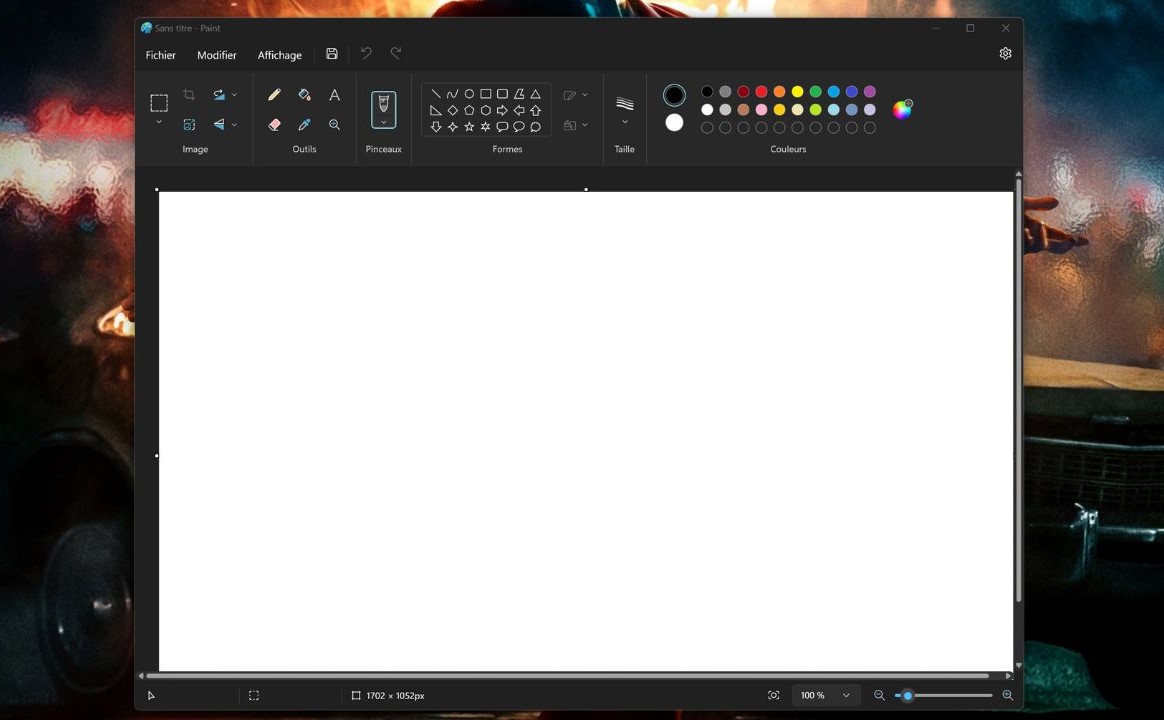Screen dimensions: 1164x720
Task: Expand the Taille size dropdown
Action: (625, 122)
